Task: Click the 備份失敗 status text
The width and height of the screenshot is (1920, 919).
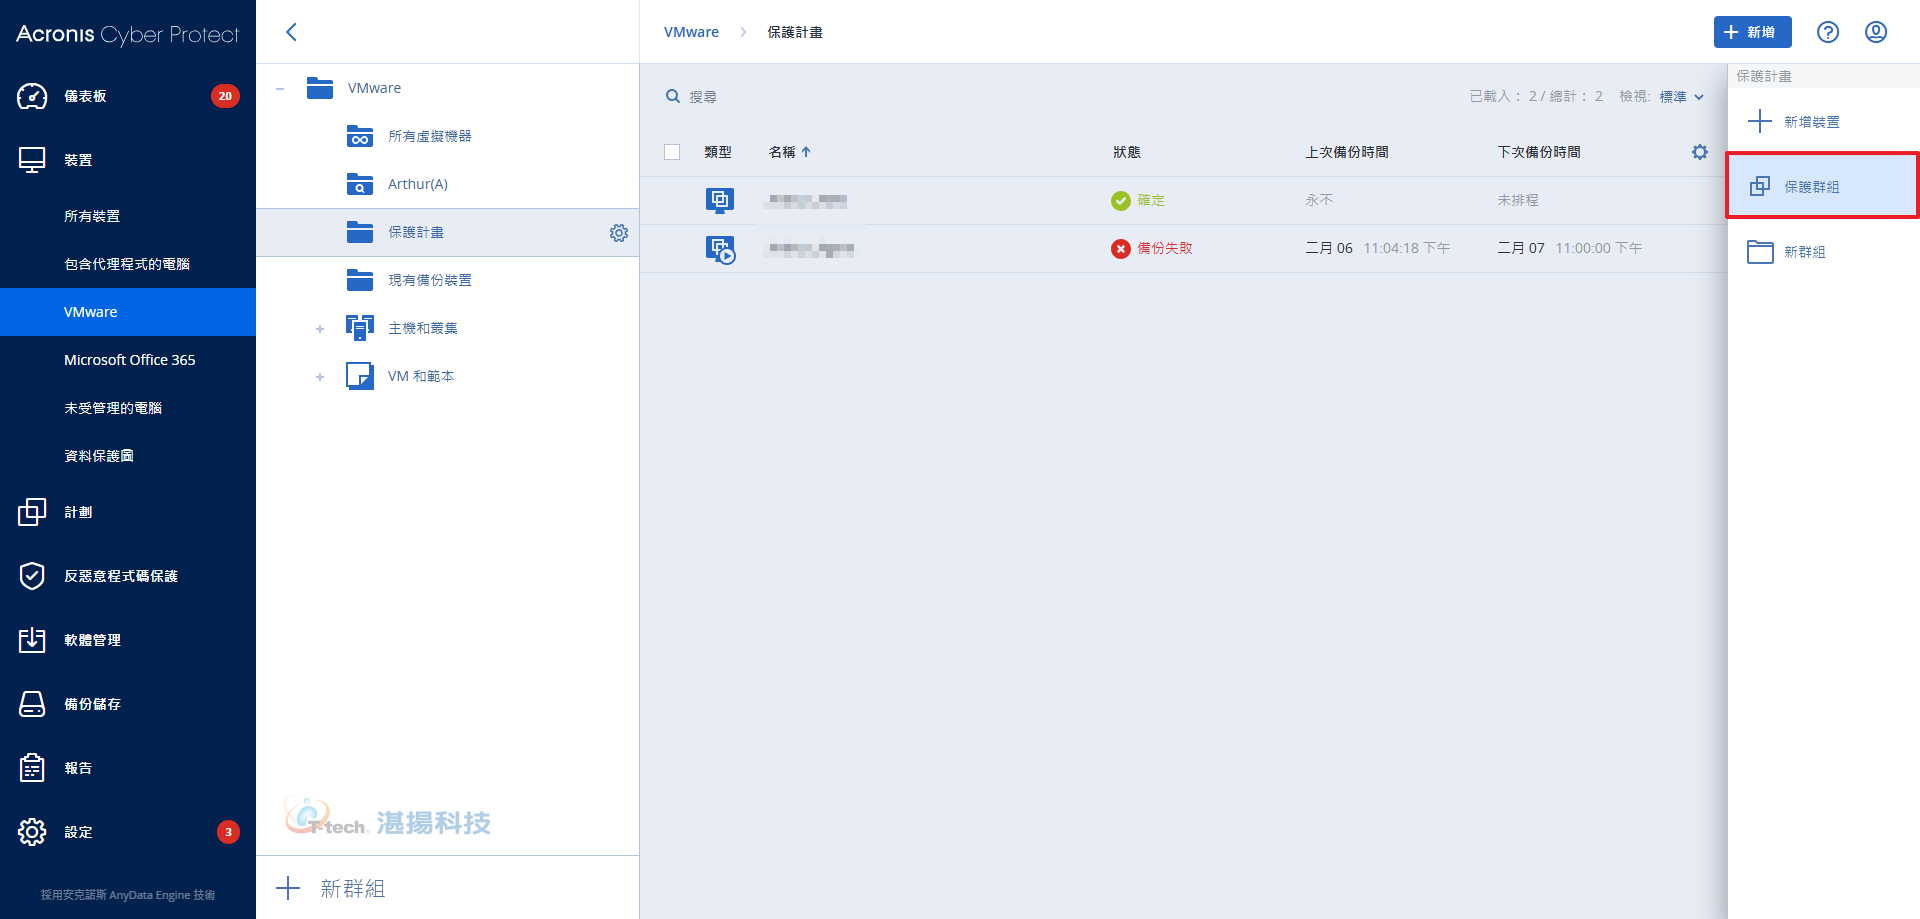Action: click(1165, 248)
